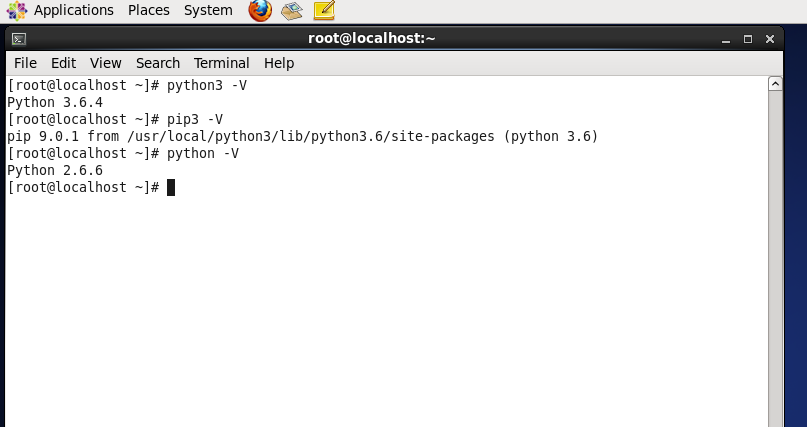Open the Help menu

[x=279, y=63]
